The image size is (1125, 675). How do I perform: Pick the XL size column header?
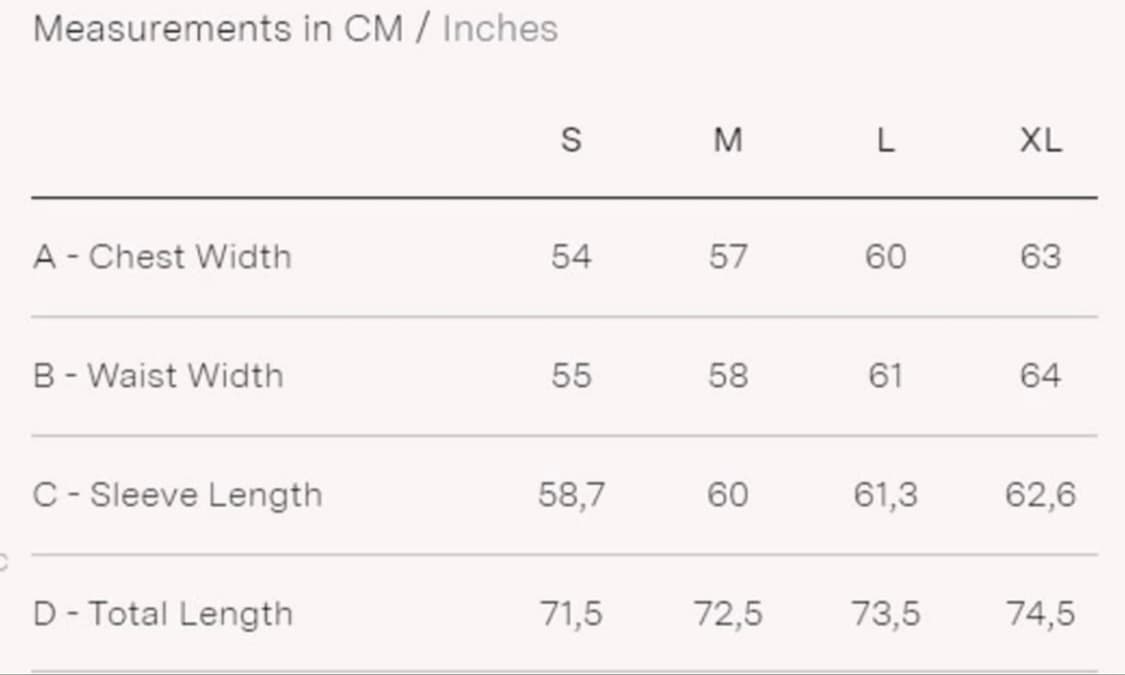click(1041, 141)
